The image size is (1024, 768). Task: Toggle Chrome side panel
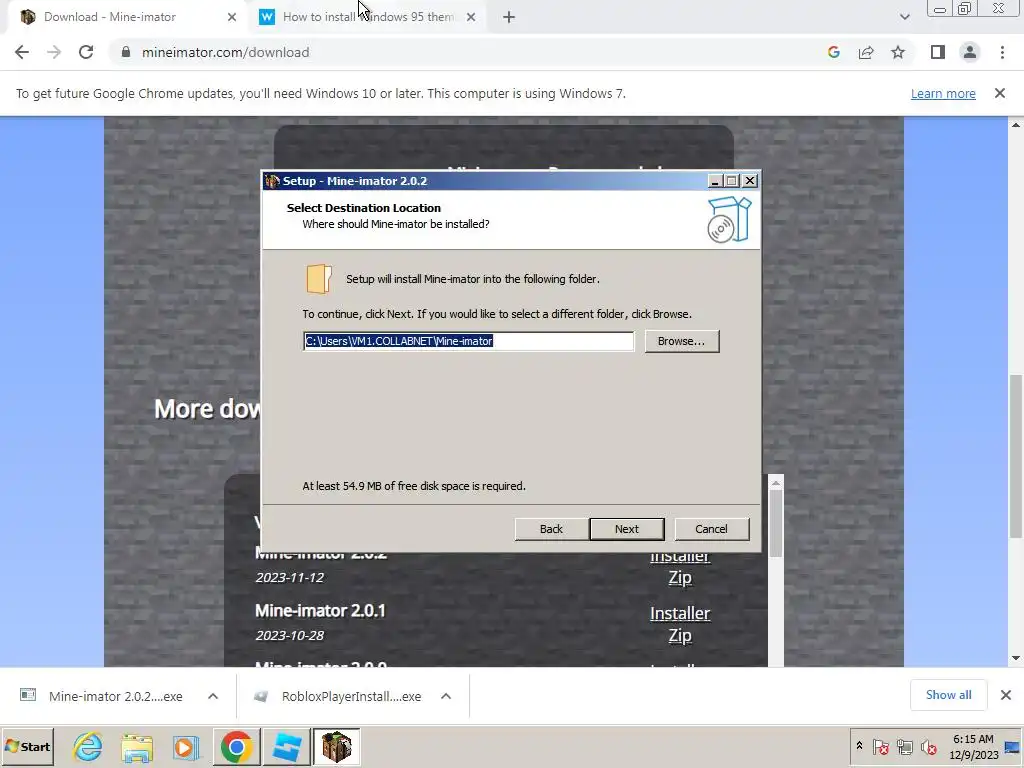(938, 52)
